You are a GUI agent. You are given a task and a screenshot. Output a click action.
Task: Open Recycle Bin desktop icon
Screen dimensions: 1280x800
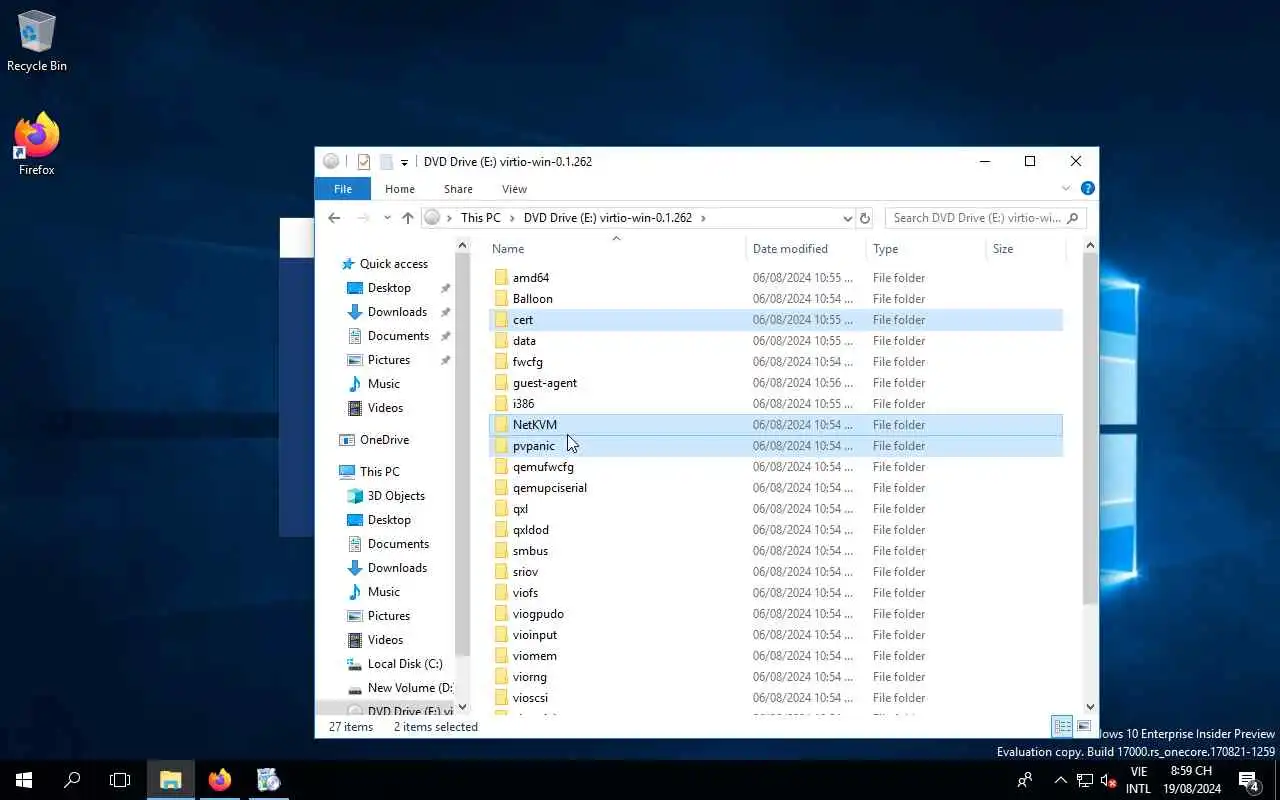pos(37,42)
